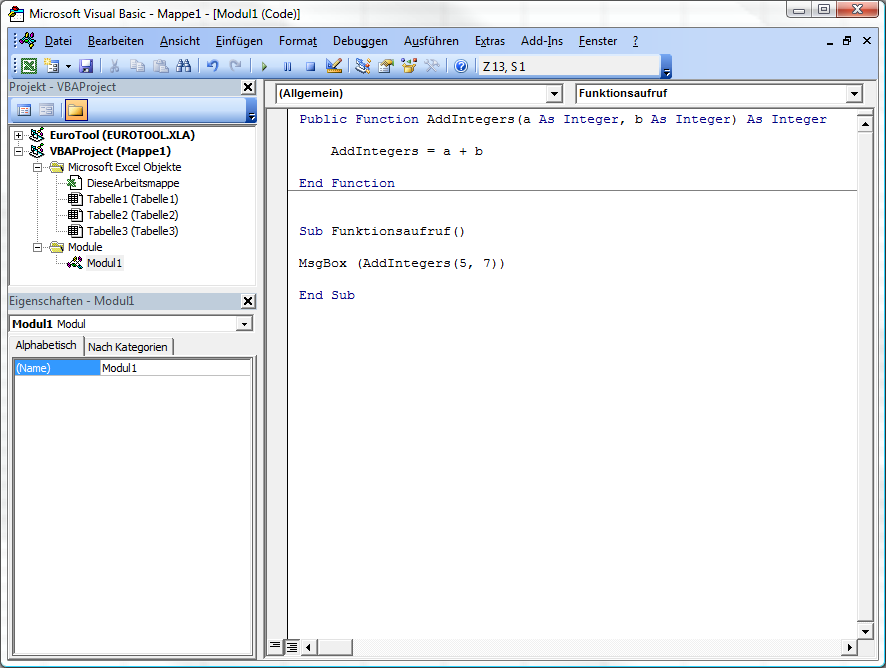
Task: Run the macro with the green play icon
Action: 264,66
